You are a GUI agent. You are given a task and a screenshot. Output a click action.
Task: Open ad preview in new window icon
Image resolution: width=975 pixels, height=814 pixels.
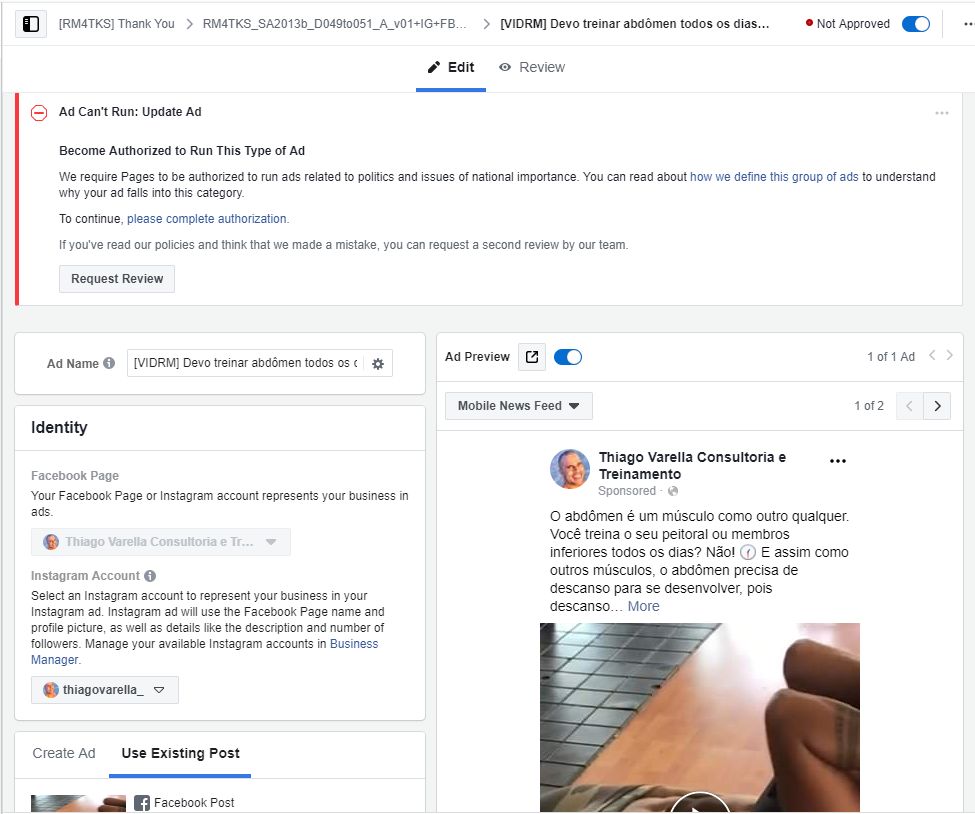pyautogui.click(x=532, y=357)
